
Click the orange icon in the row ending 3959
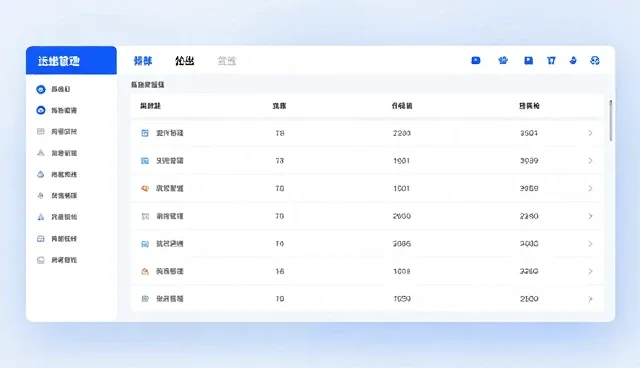coord(145,188)
